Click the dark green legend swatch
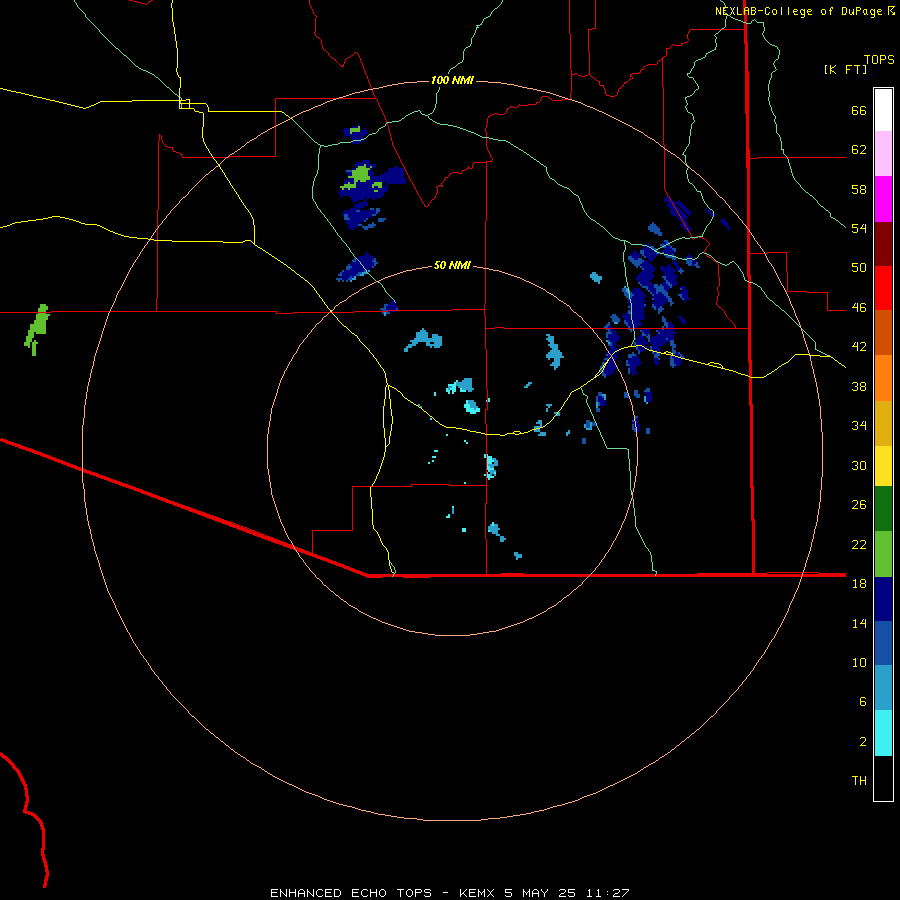 click(883, 509)
